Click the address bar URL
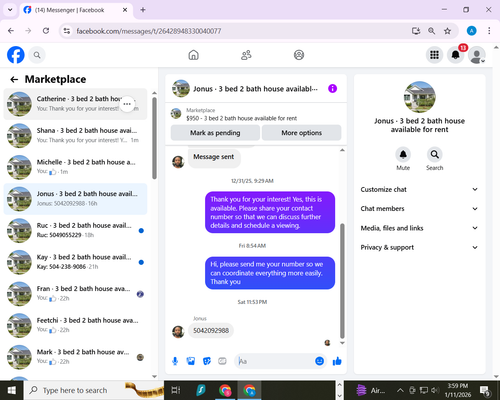 point(149,31)
